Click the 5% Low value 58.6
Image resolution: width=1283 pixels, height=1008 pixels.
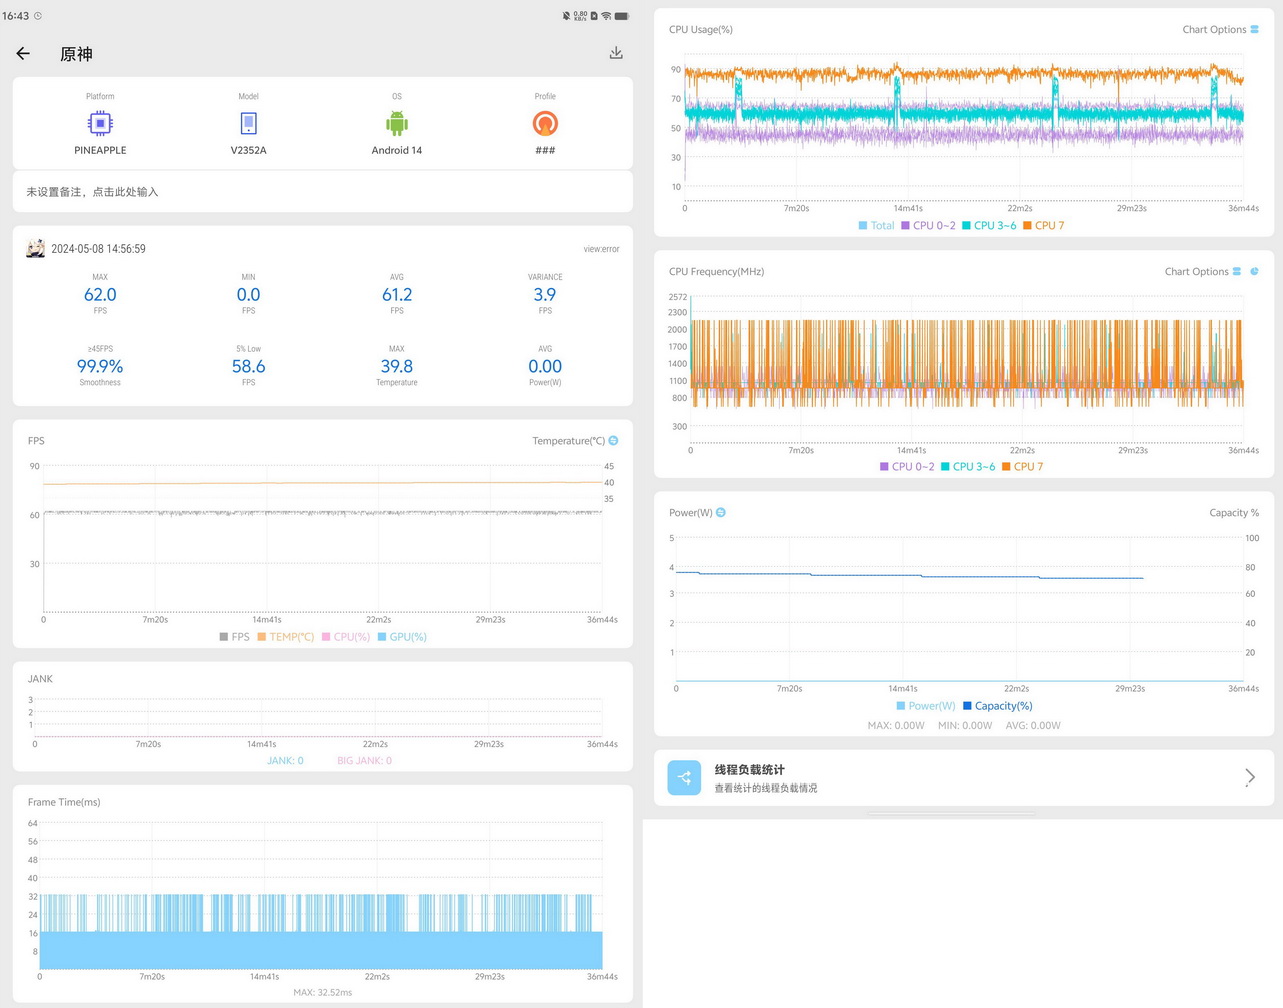pos(248,367)
